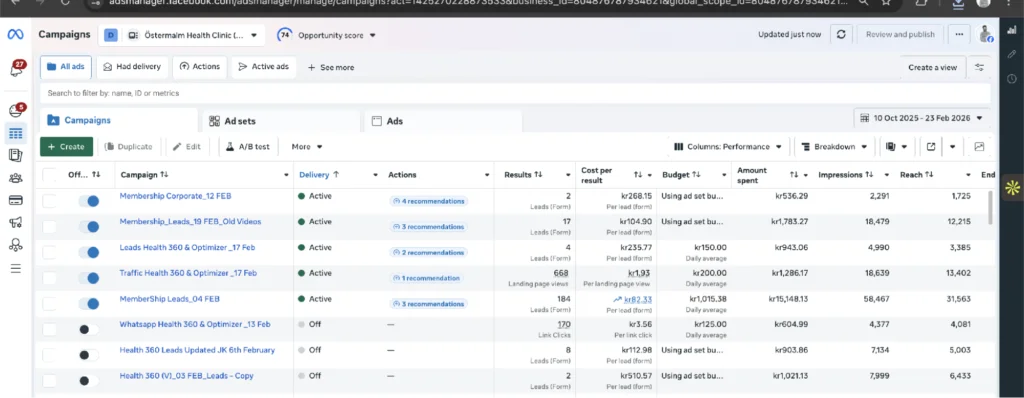Click Membership Corporate_12 FEB 4 recommendations badge

[x=428, y=201]
